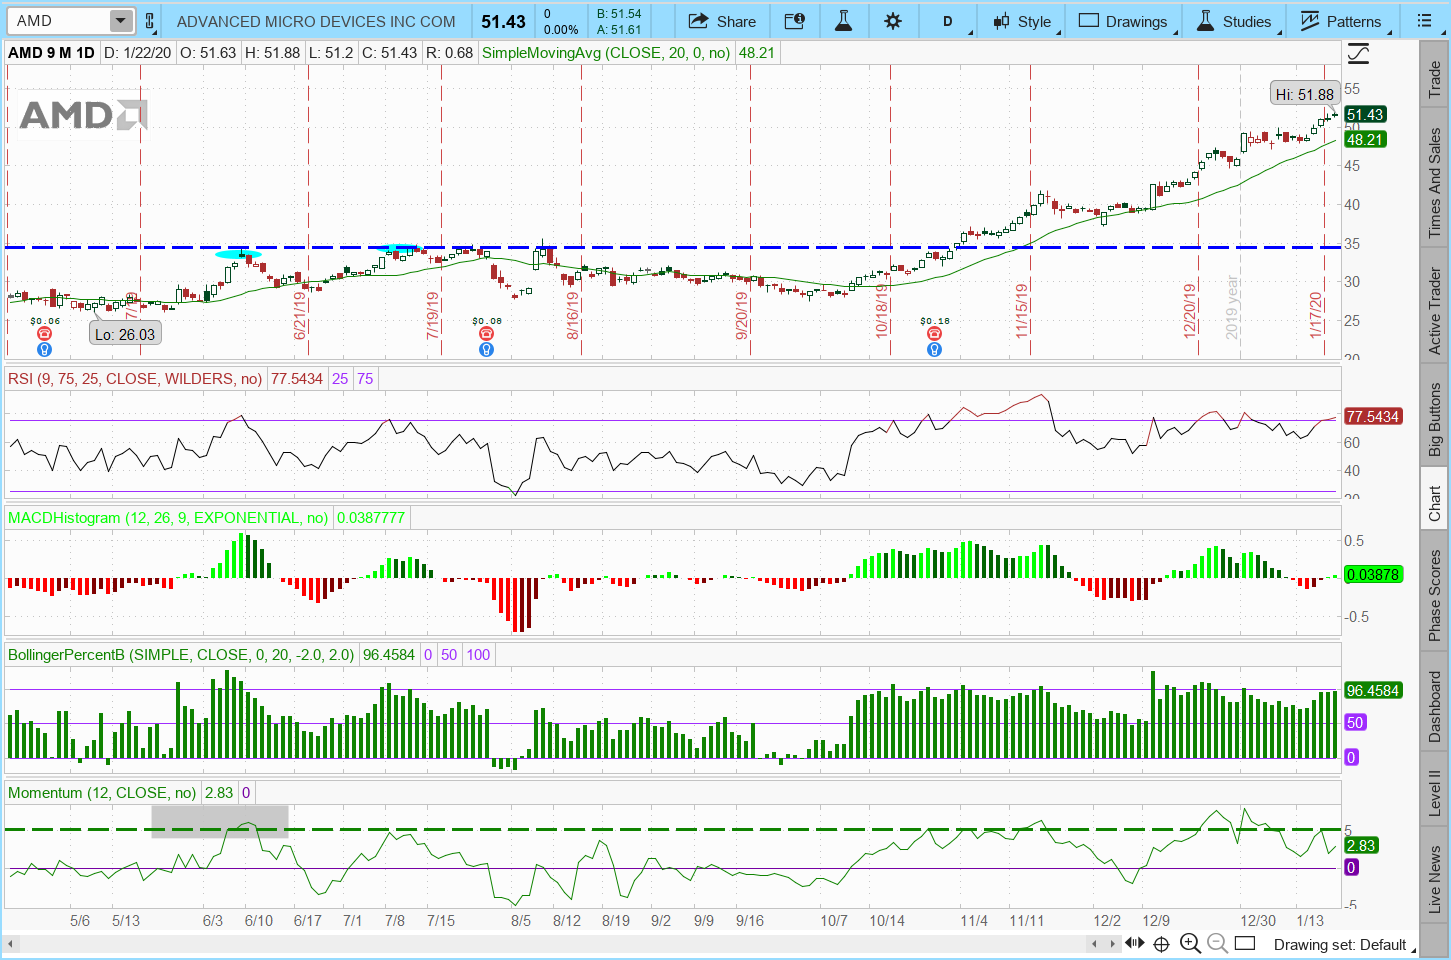Expand the AMD symbol dropdown arrow
1451x960 pixels.
click(120, 21)
